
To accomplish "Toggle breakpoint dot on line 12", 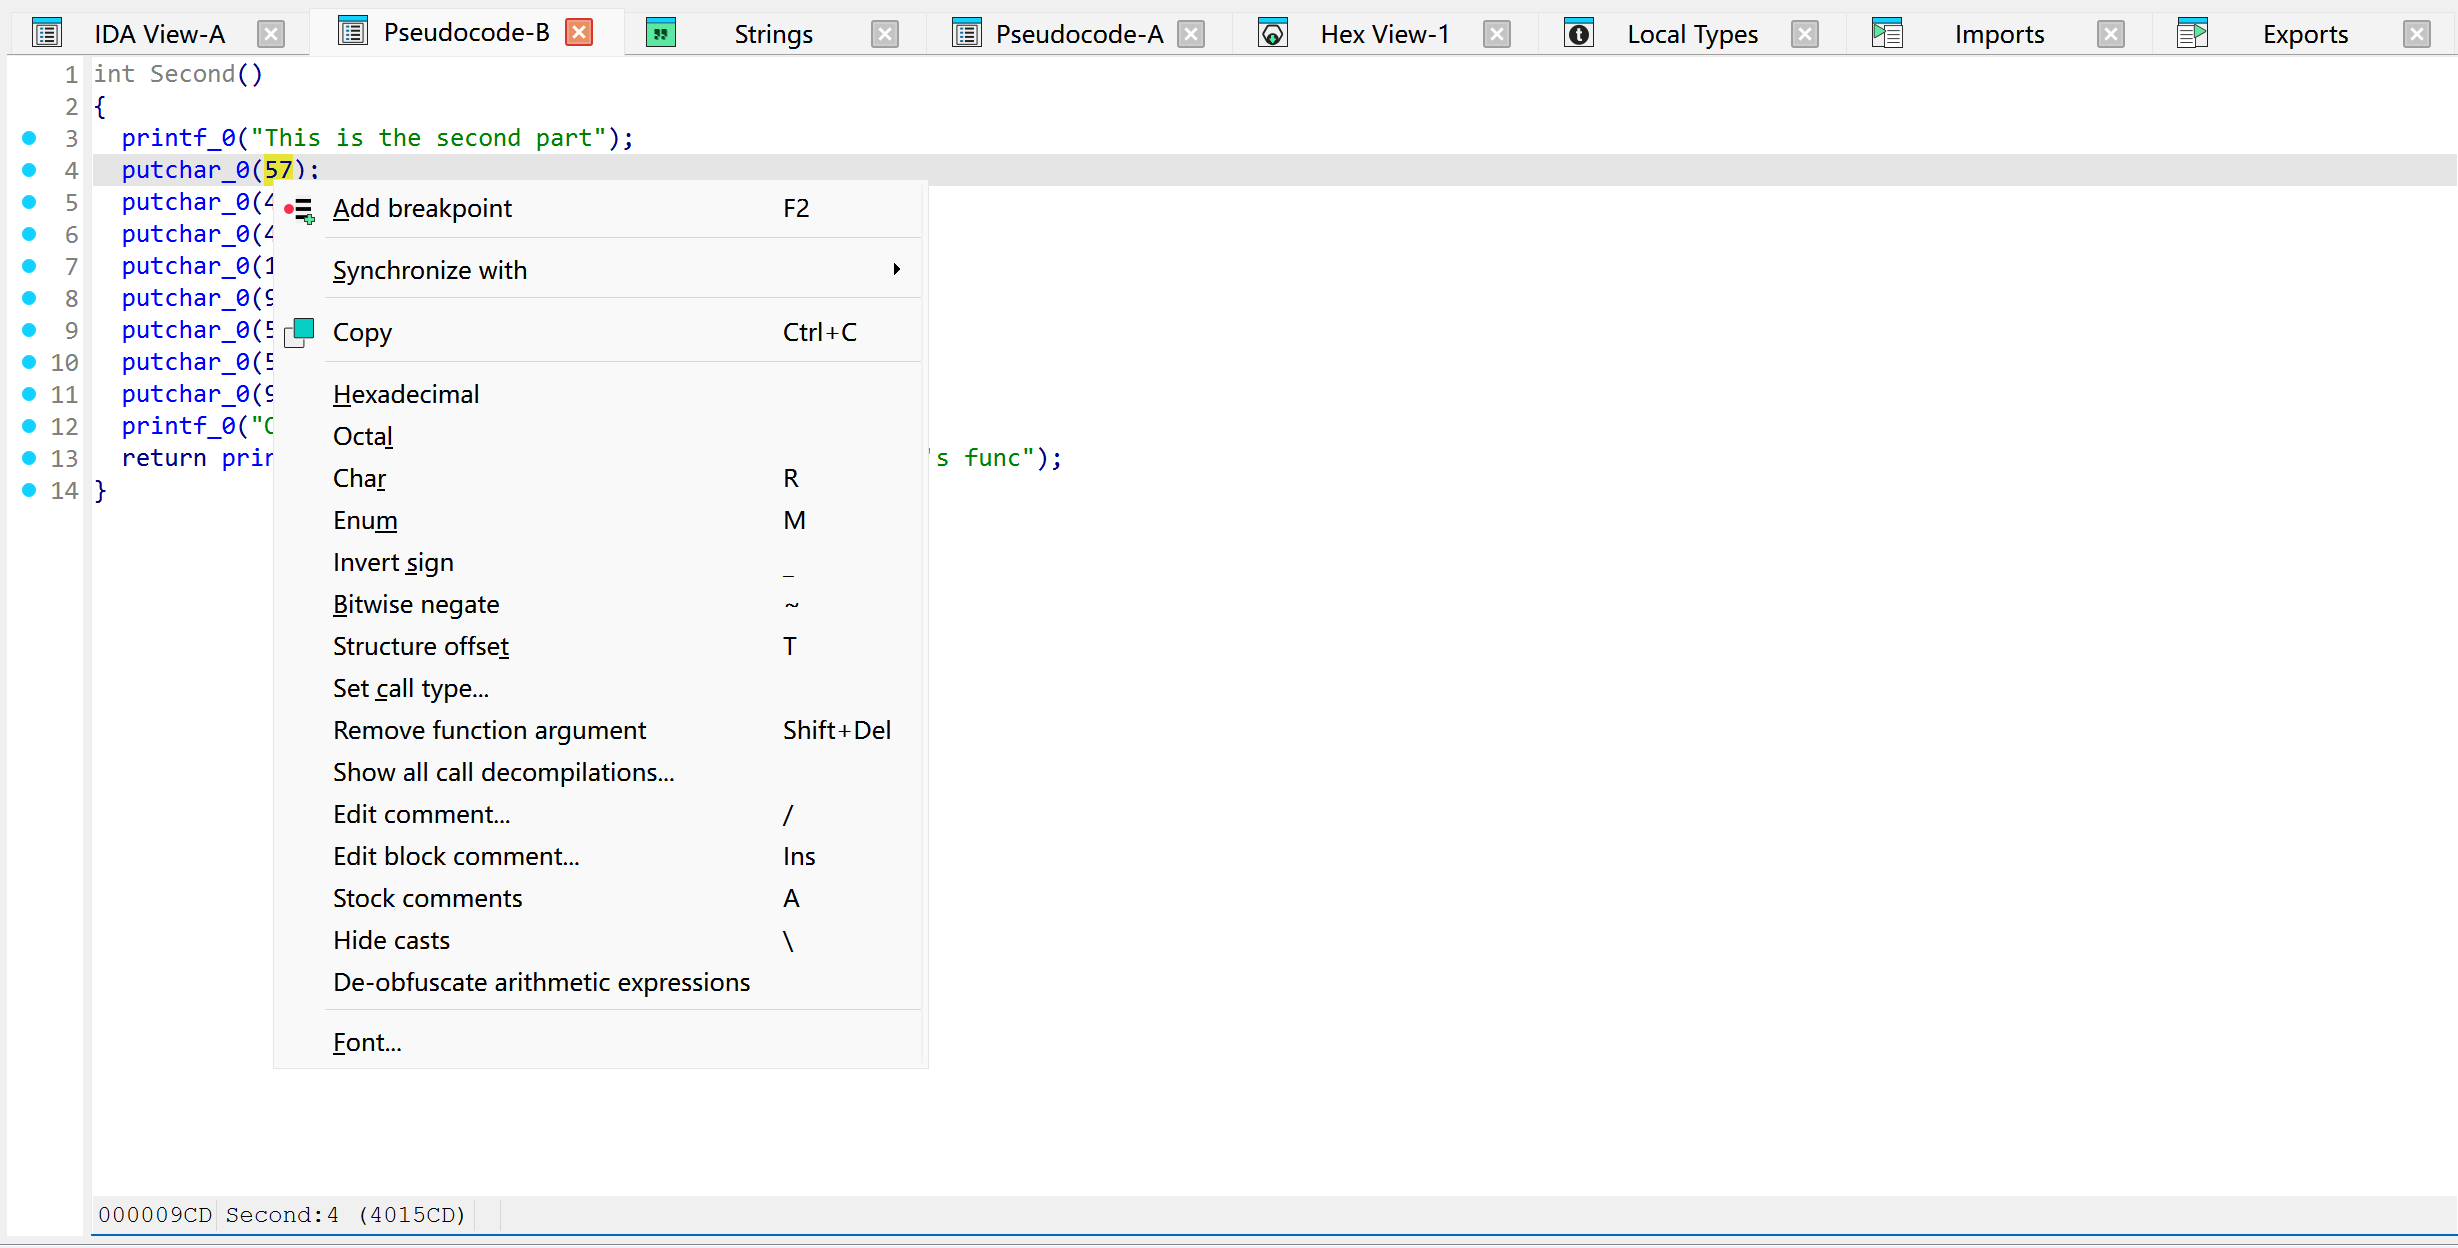I will [x=29, y=426].
